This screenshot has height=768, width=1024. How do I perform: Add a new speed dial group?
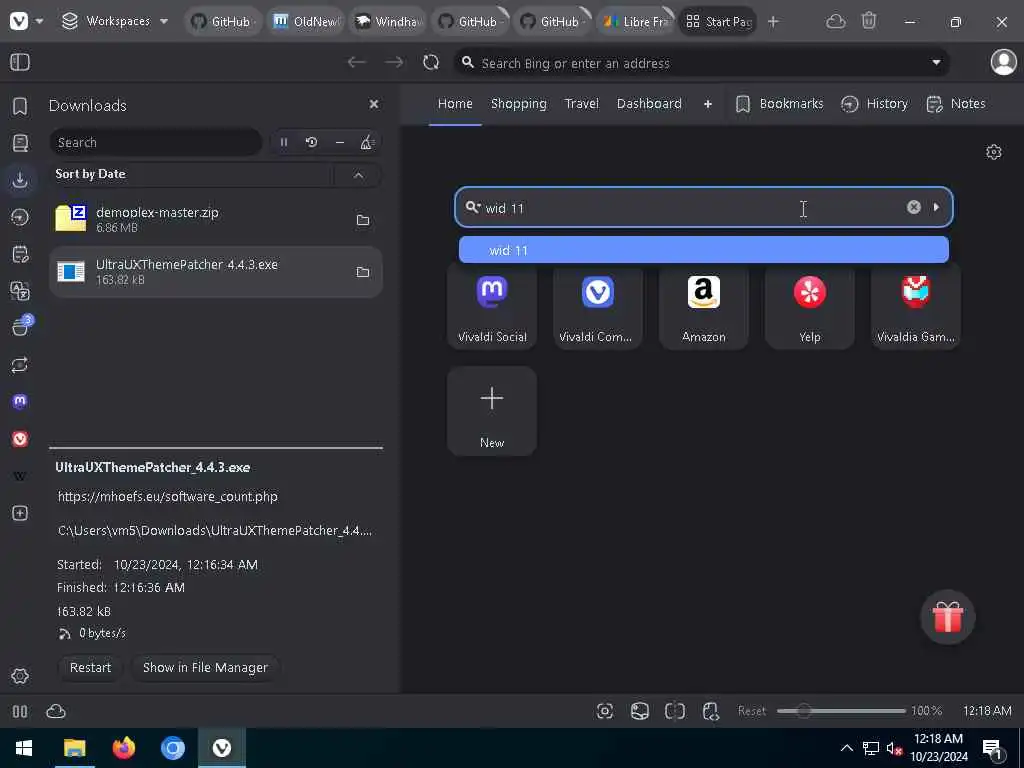pos(707,104)
